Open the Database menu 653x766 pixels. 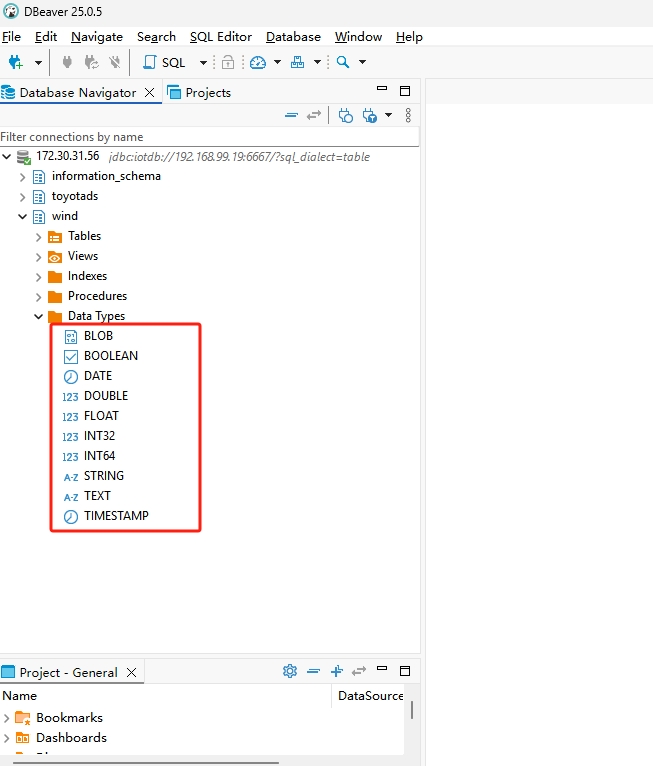click(293, 37)
